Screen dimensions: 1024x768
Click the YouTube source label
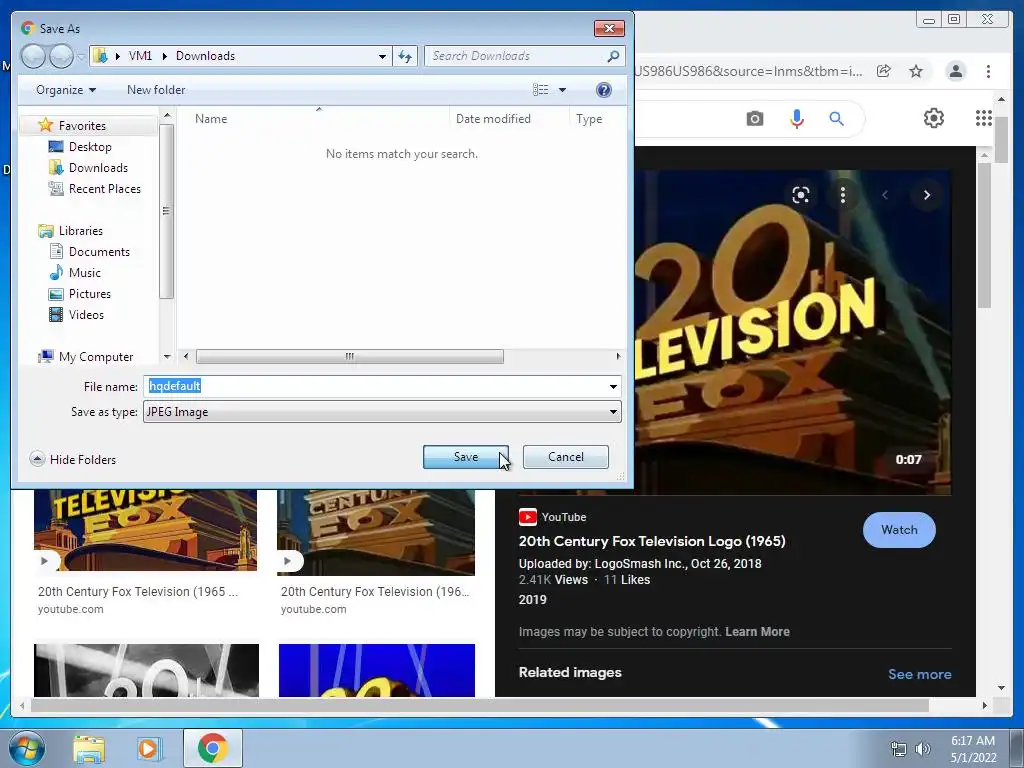(553, 517)
